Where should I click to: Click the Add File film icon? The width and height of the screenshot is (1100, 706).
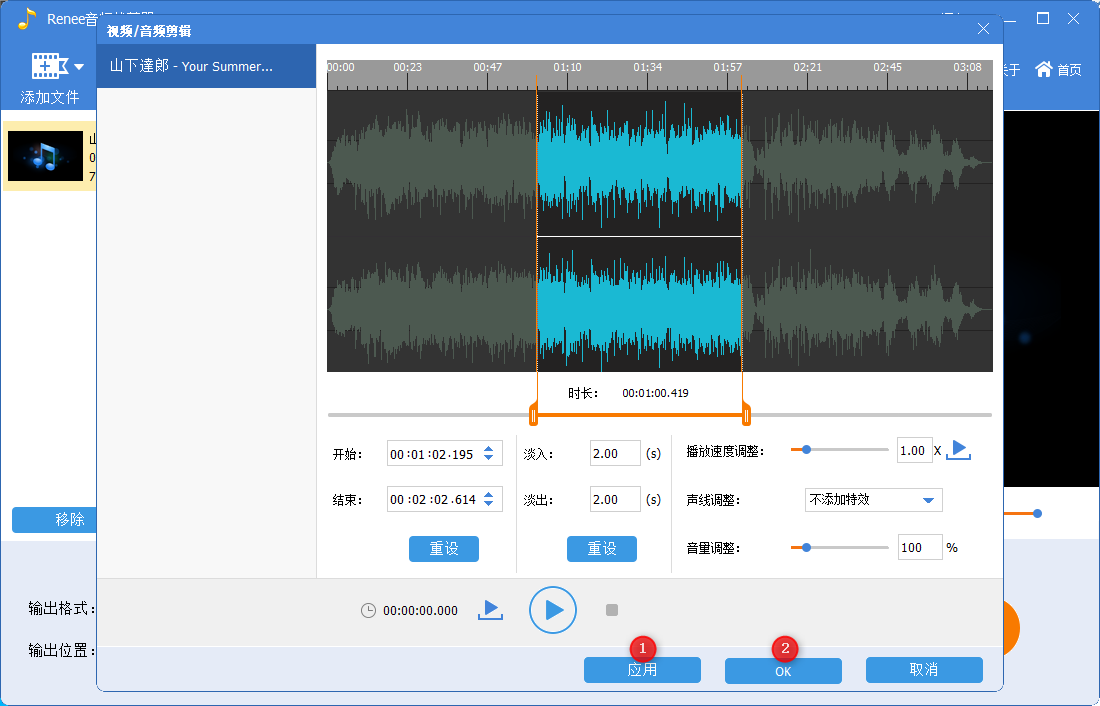[49, 66]
